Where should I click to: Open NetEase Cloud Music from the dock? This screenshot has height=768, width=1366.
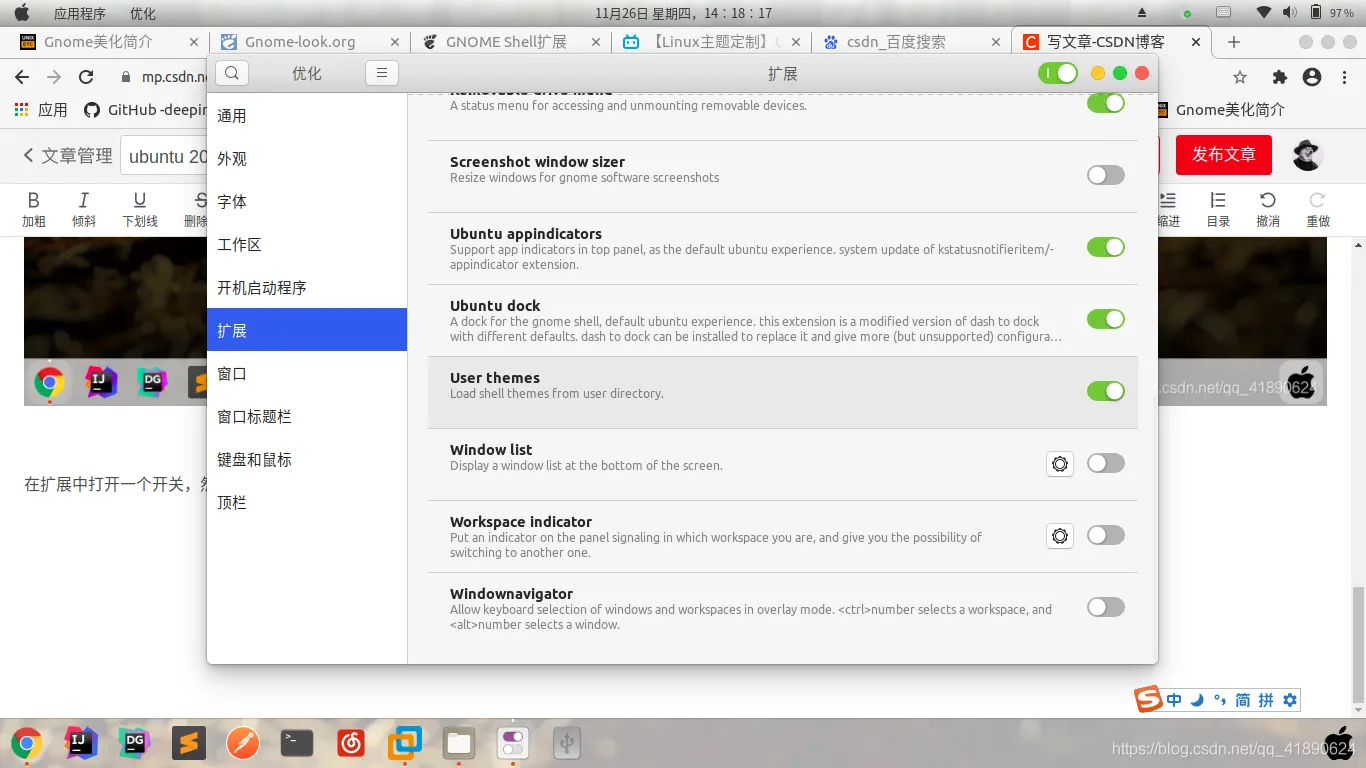coord(351,742)
